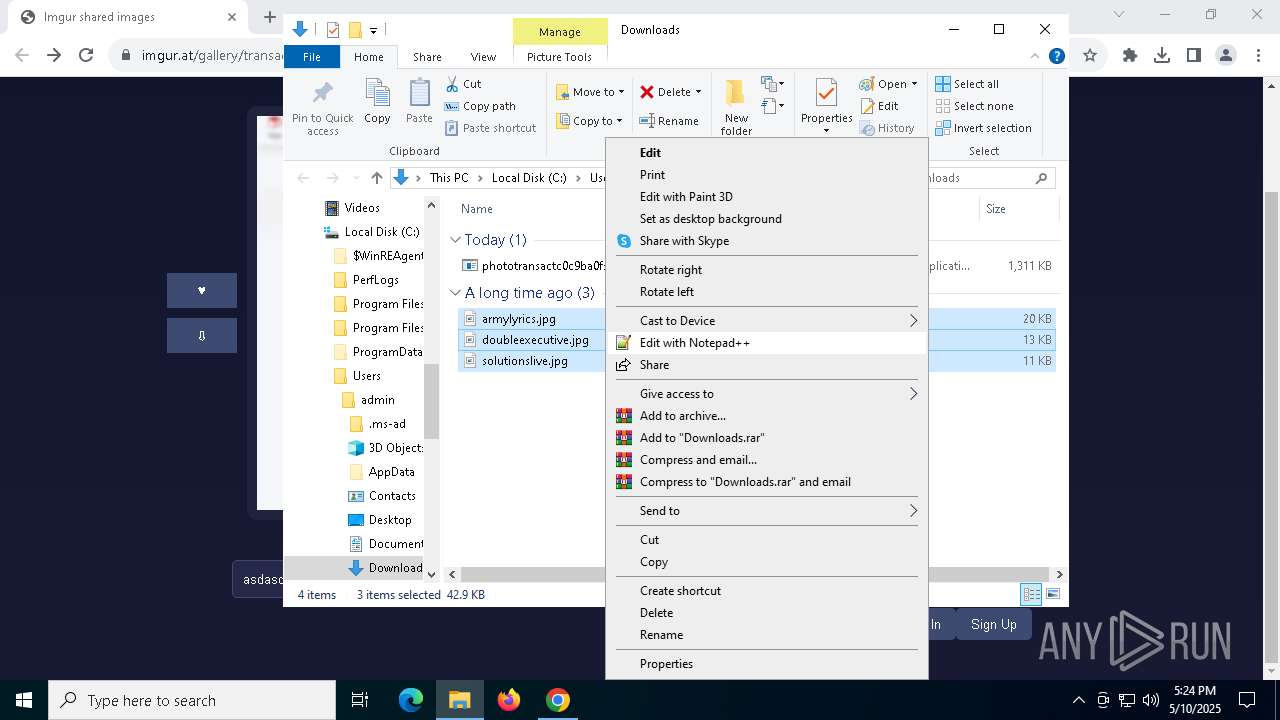Click History in the ribbon
The image size is (1280, 720).
coord(886,128)
